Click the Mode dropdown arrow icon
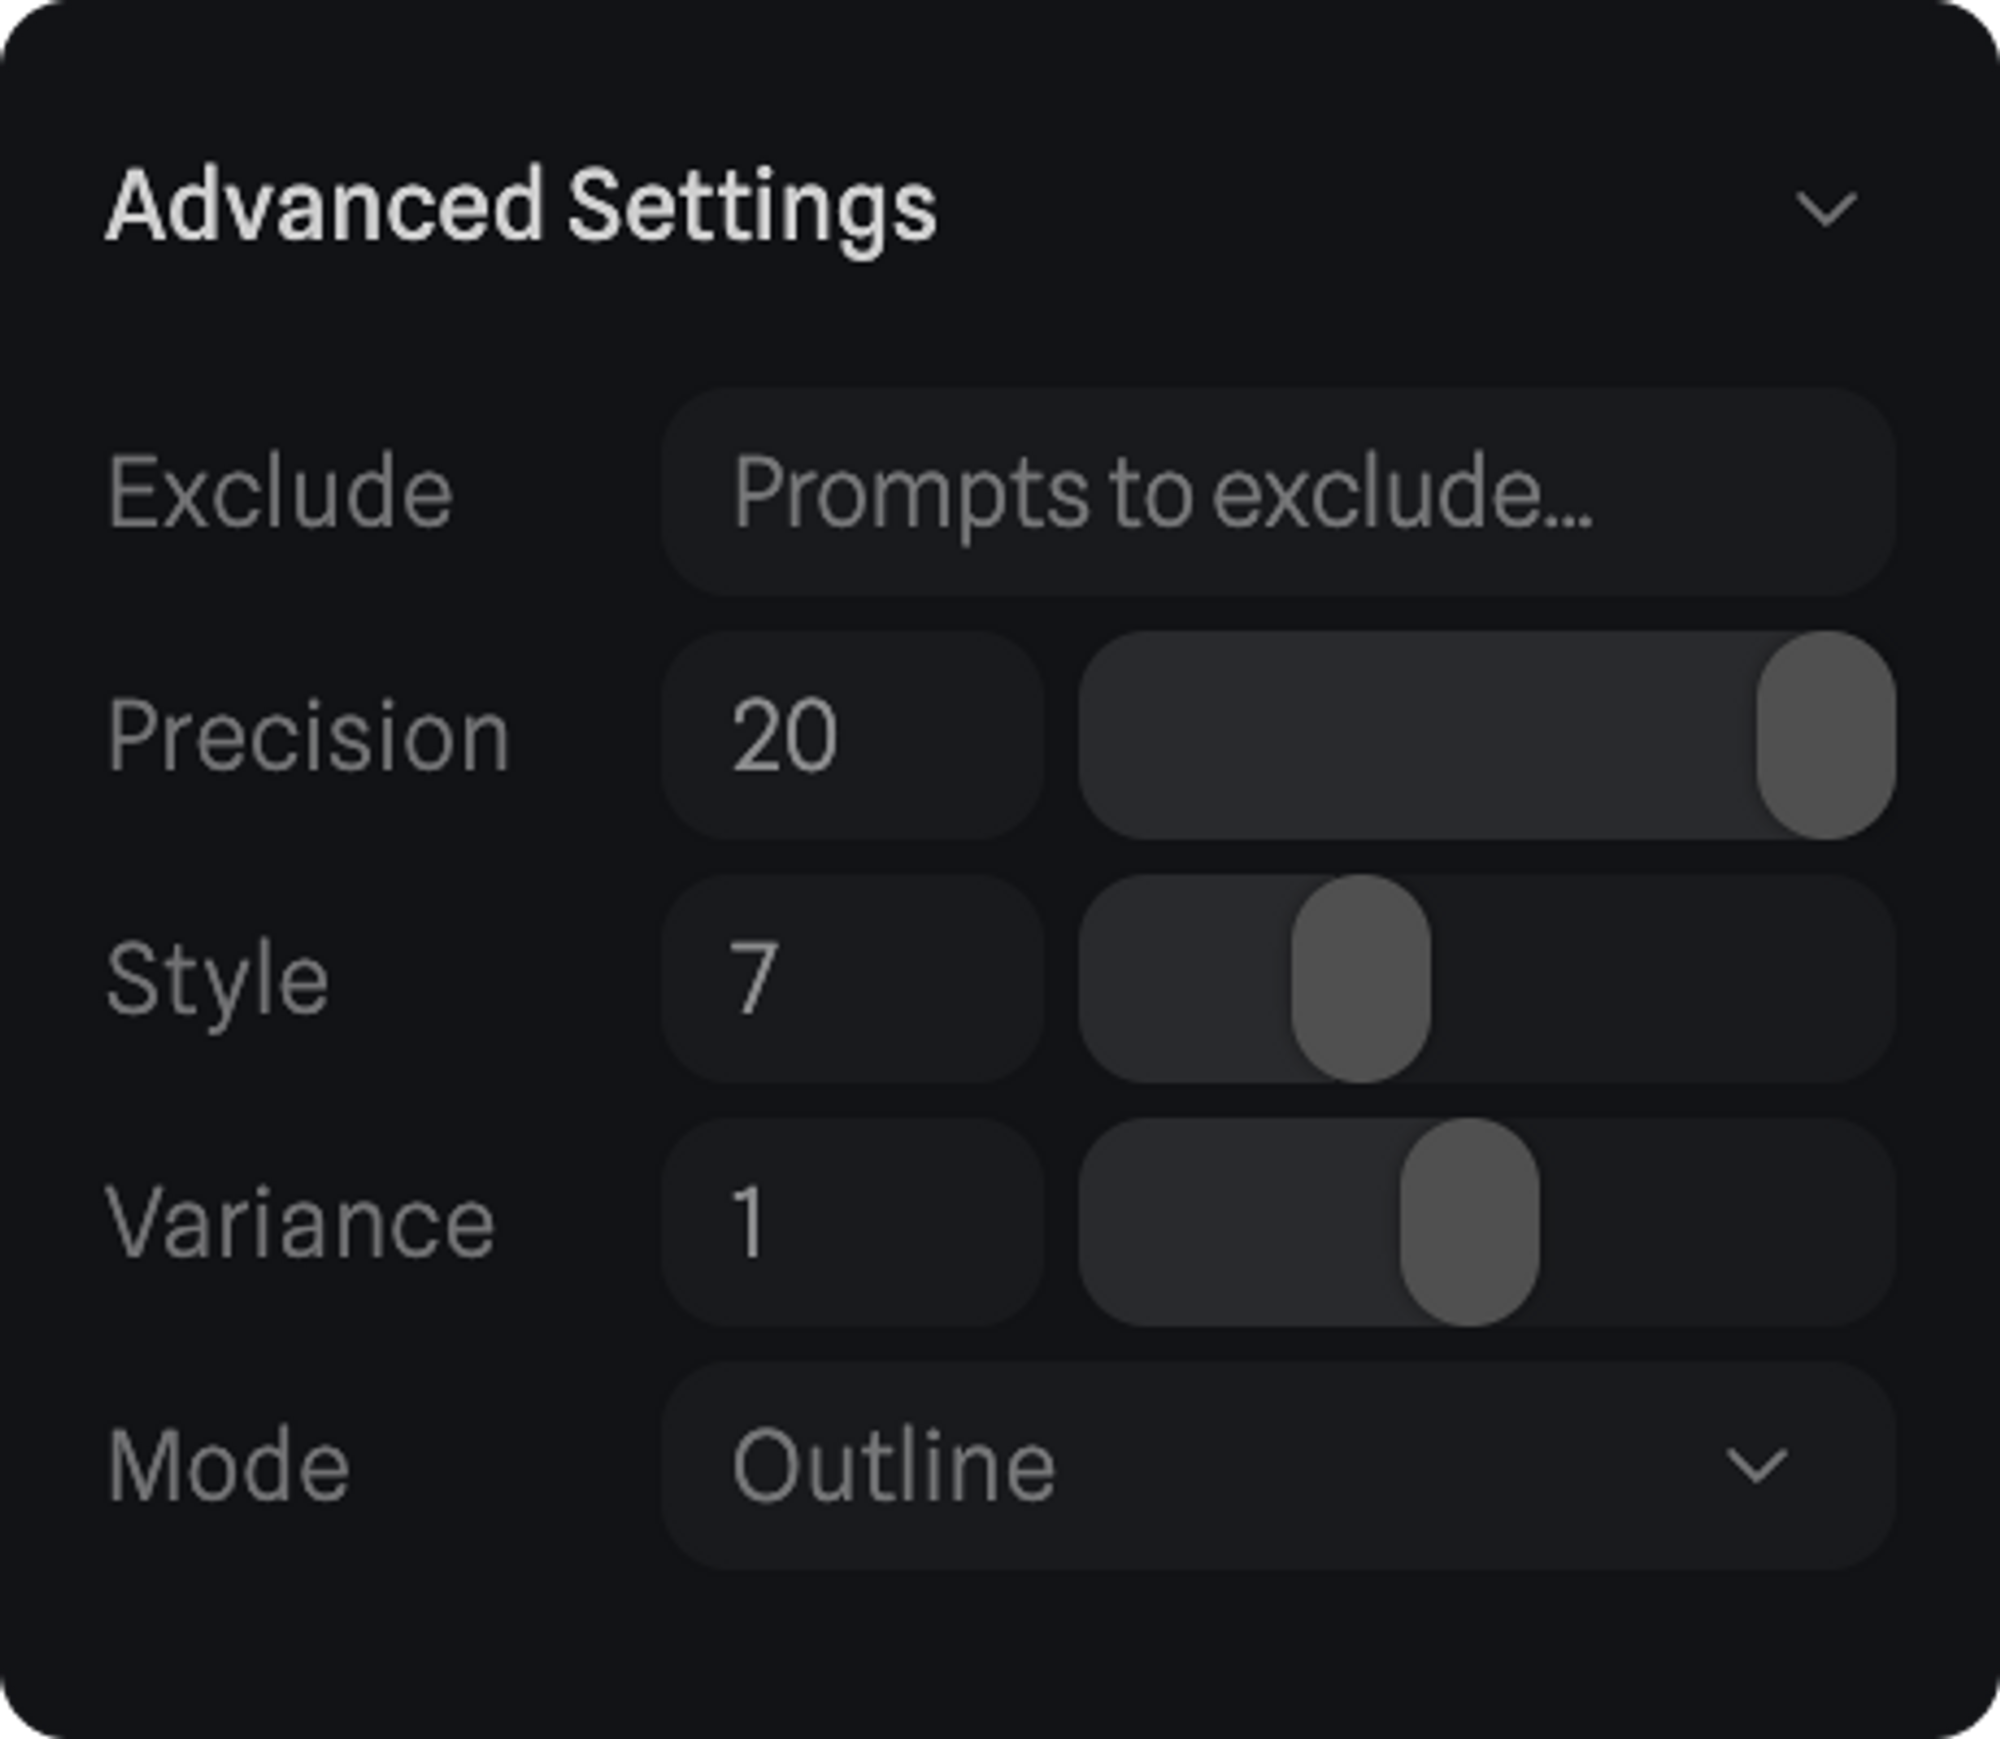The image size is (2000, 1739). click(1757, 1466)
